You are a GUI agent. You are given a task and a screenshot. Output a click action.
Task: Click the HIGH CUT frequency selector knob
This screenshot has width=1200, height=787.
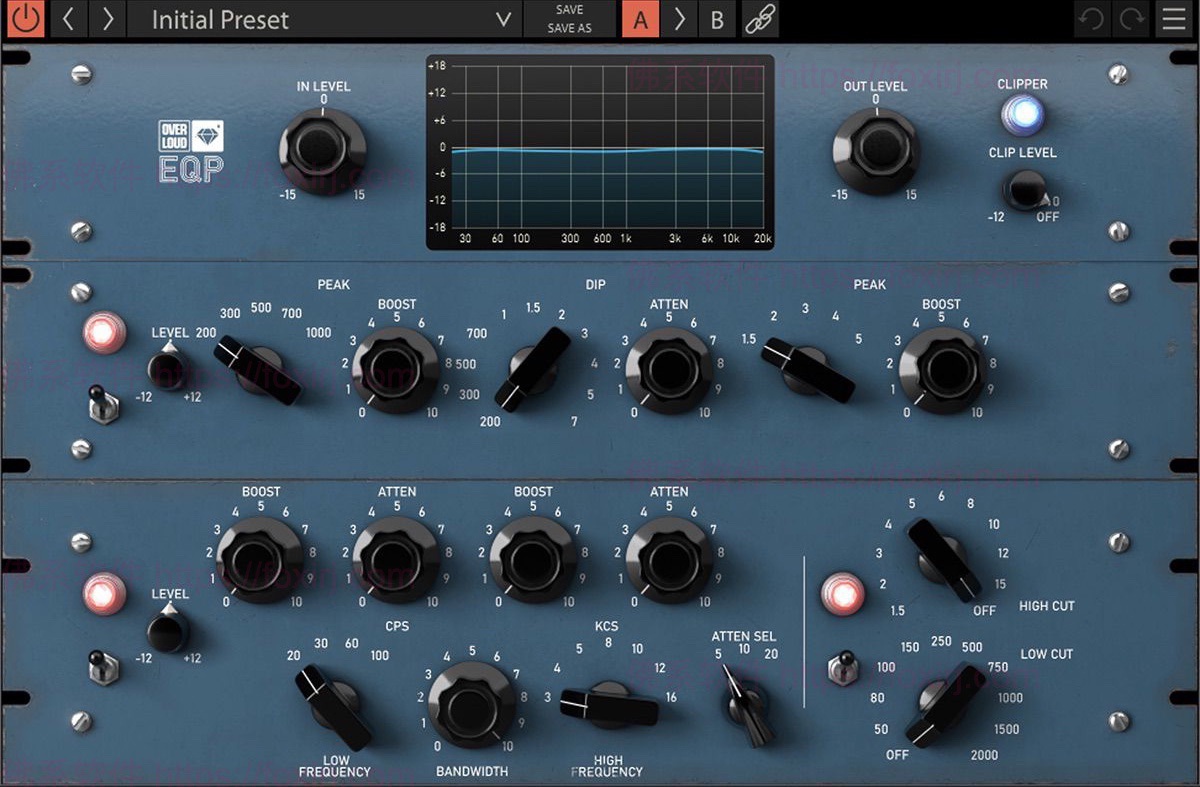(x=944, y=559)
